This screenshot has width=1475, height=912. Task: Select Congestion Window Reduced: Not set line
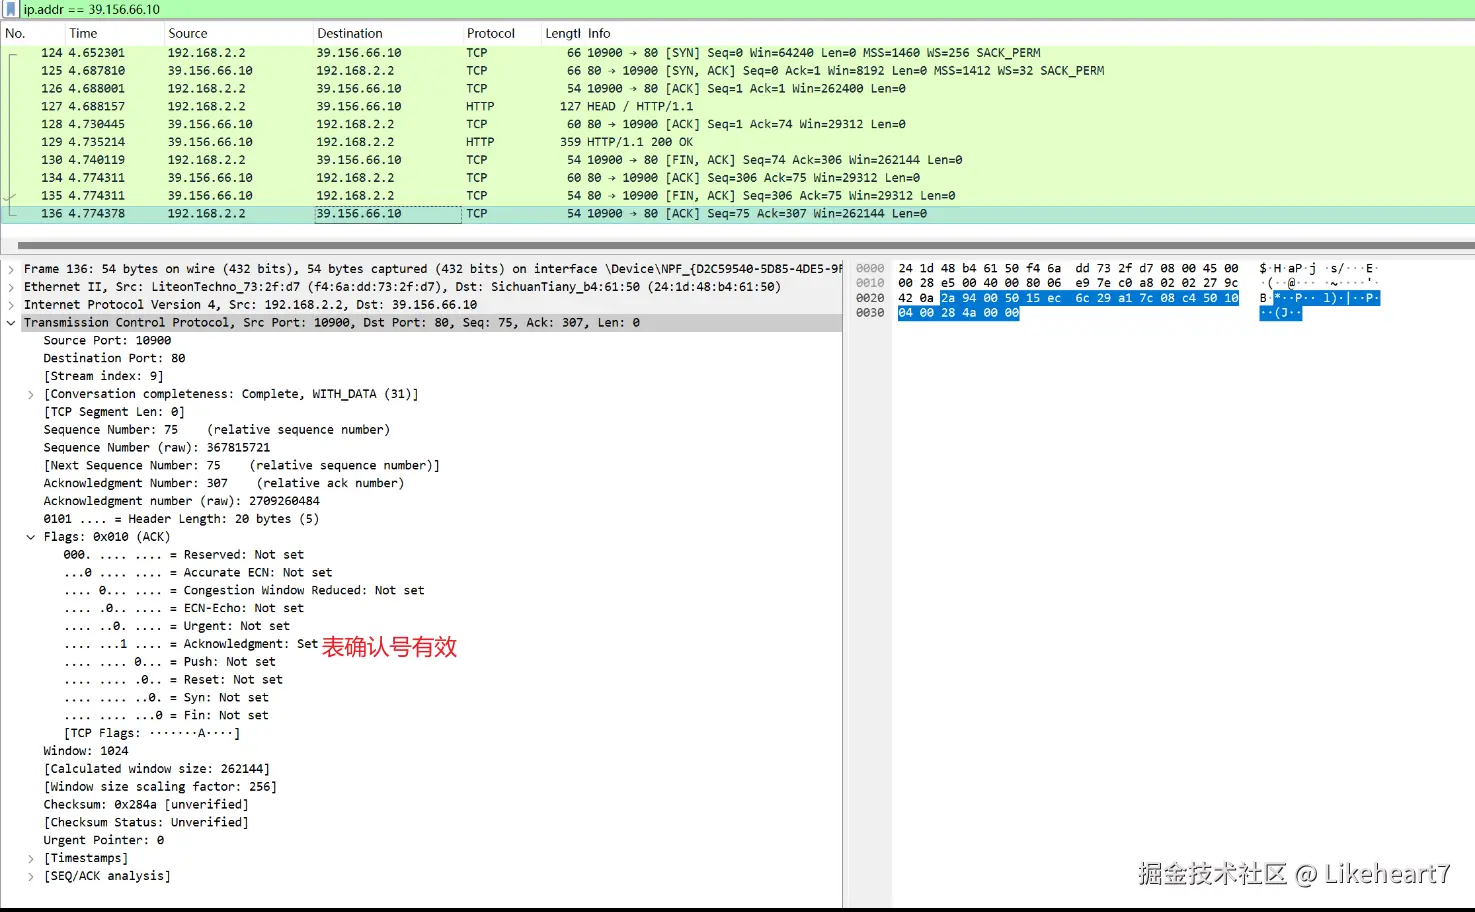point(244,591)
